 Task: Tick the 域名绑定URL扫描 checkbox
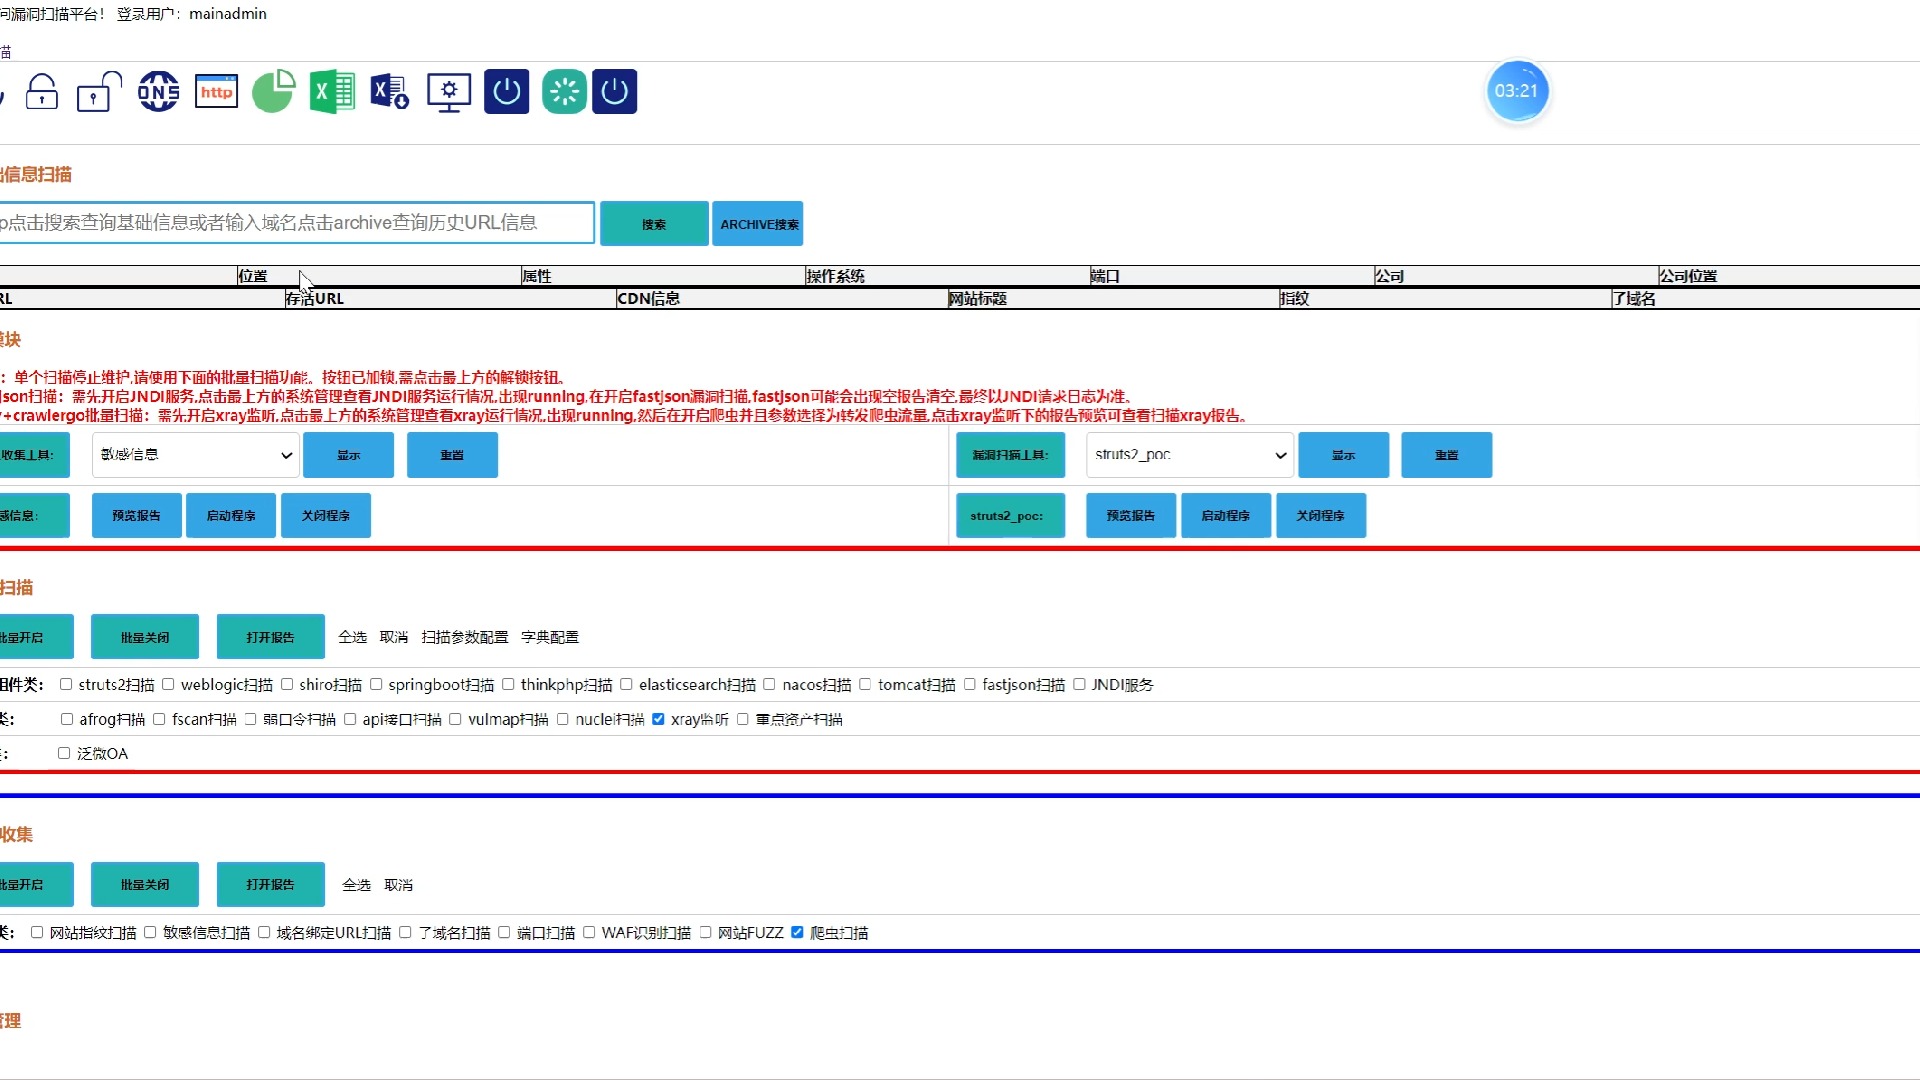tap(264, 933)
